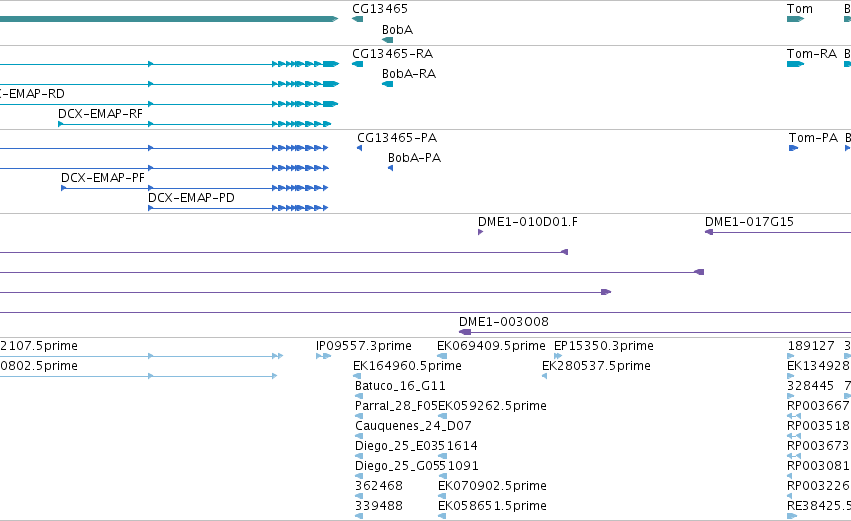
Task: Select the BobA-RA transcript label
Action: tap(409, 74)
